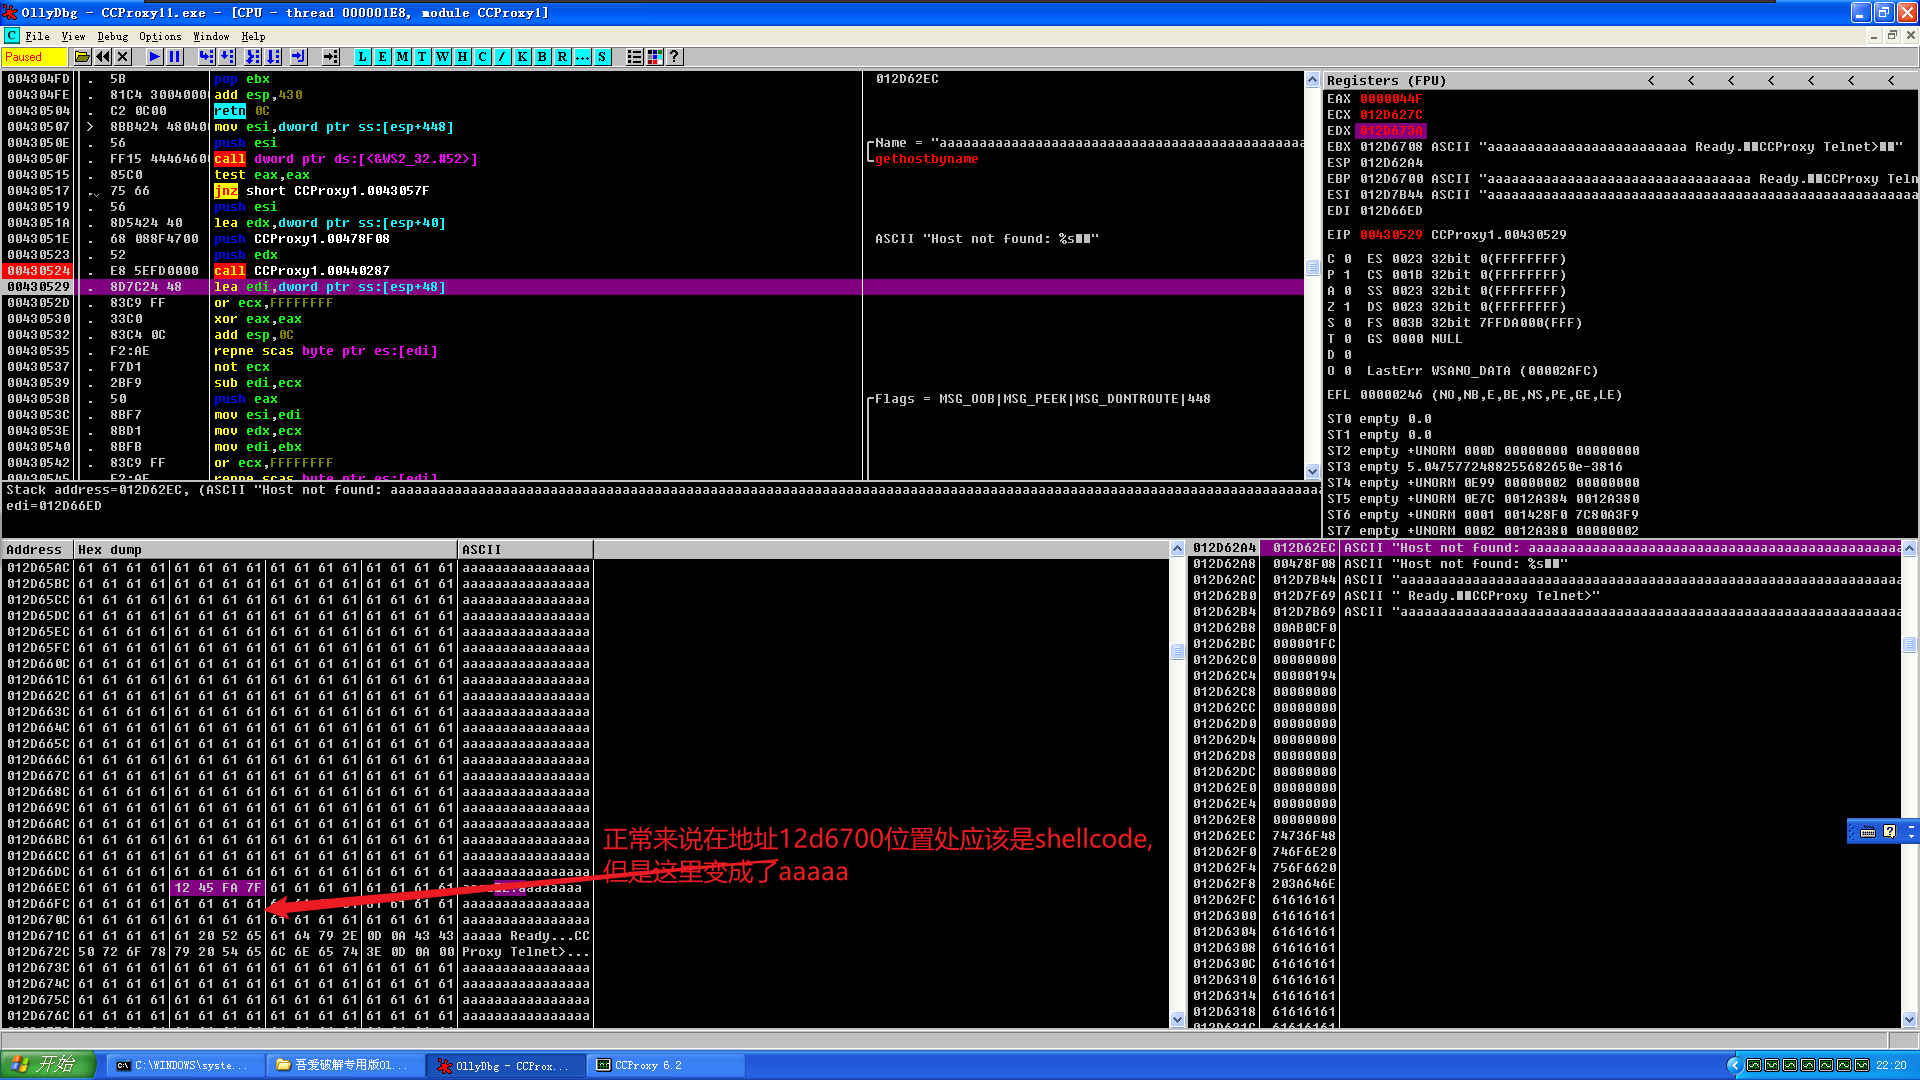The image size is (1920, 1080).
Task: Show Call stack with the K icon
Action: click(x=523, y=57)
